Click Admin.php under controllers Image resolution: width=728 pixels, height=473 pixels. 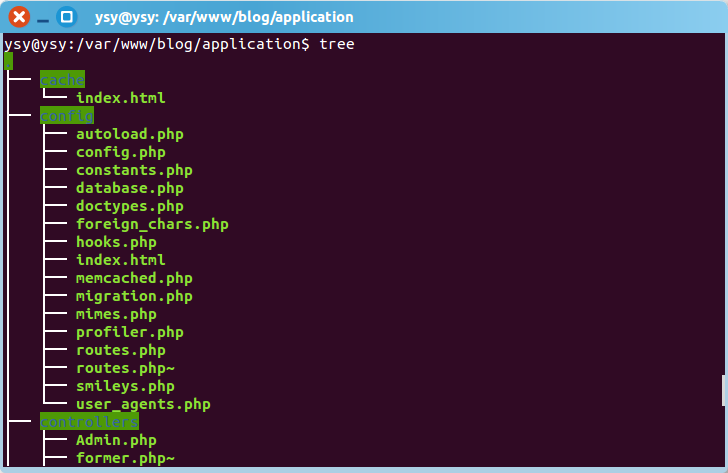(x=116, y=440)
